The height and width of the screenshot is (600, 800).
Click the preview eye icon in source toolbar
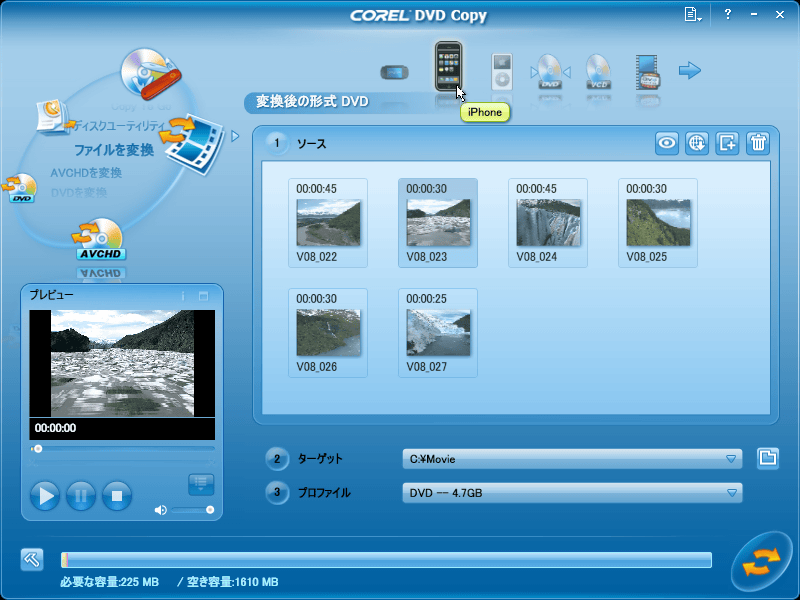[x=667, y=143]
